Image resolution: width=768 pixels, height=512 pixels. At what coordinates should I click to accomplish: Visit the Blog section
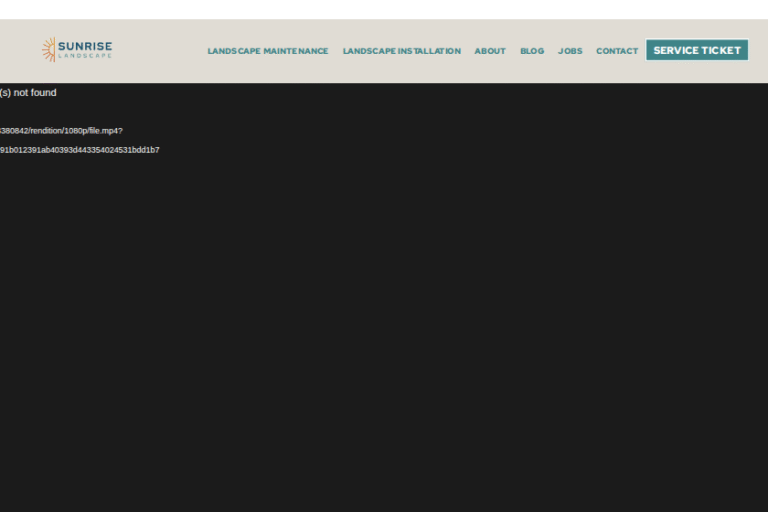[532, 51]
